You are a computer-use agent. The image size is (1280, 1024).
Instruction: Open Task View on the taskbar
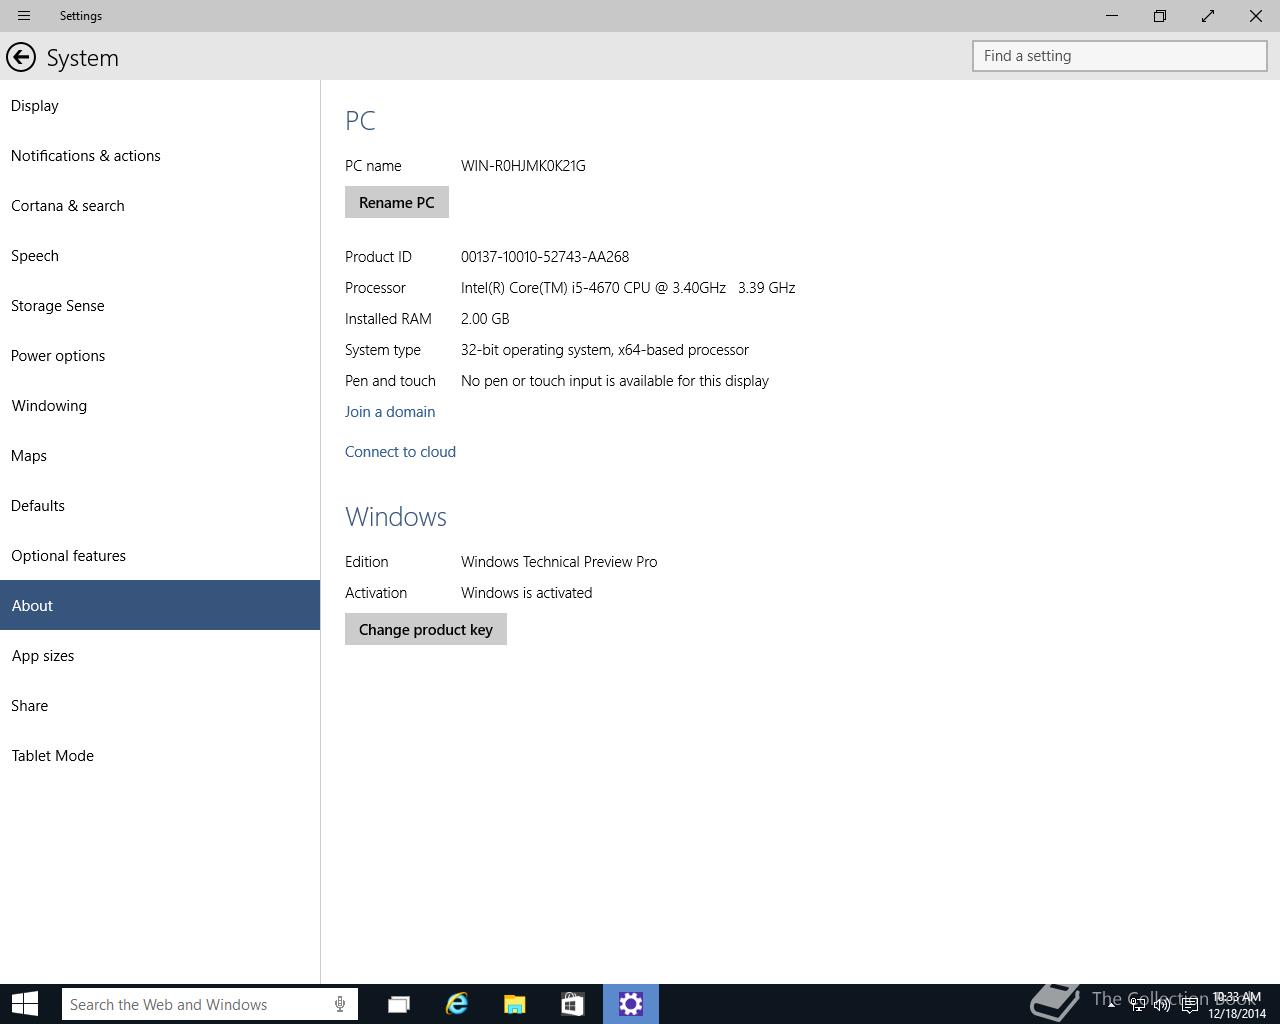click(x=399, y=1004)
